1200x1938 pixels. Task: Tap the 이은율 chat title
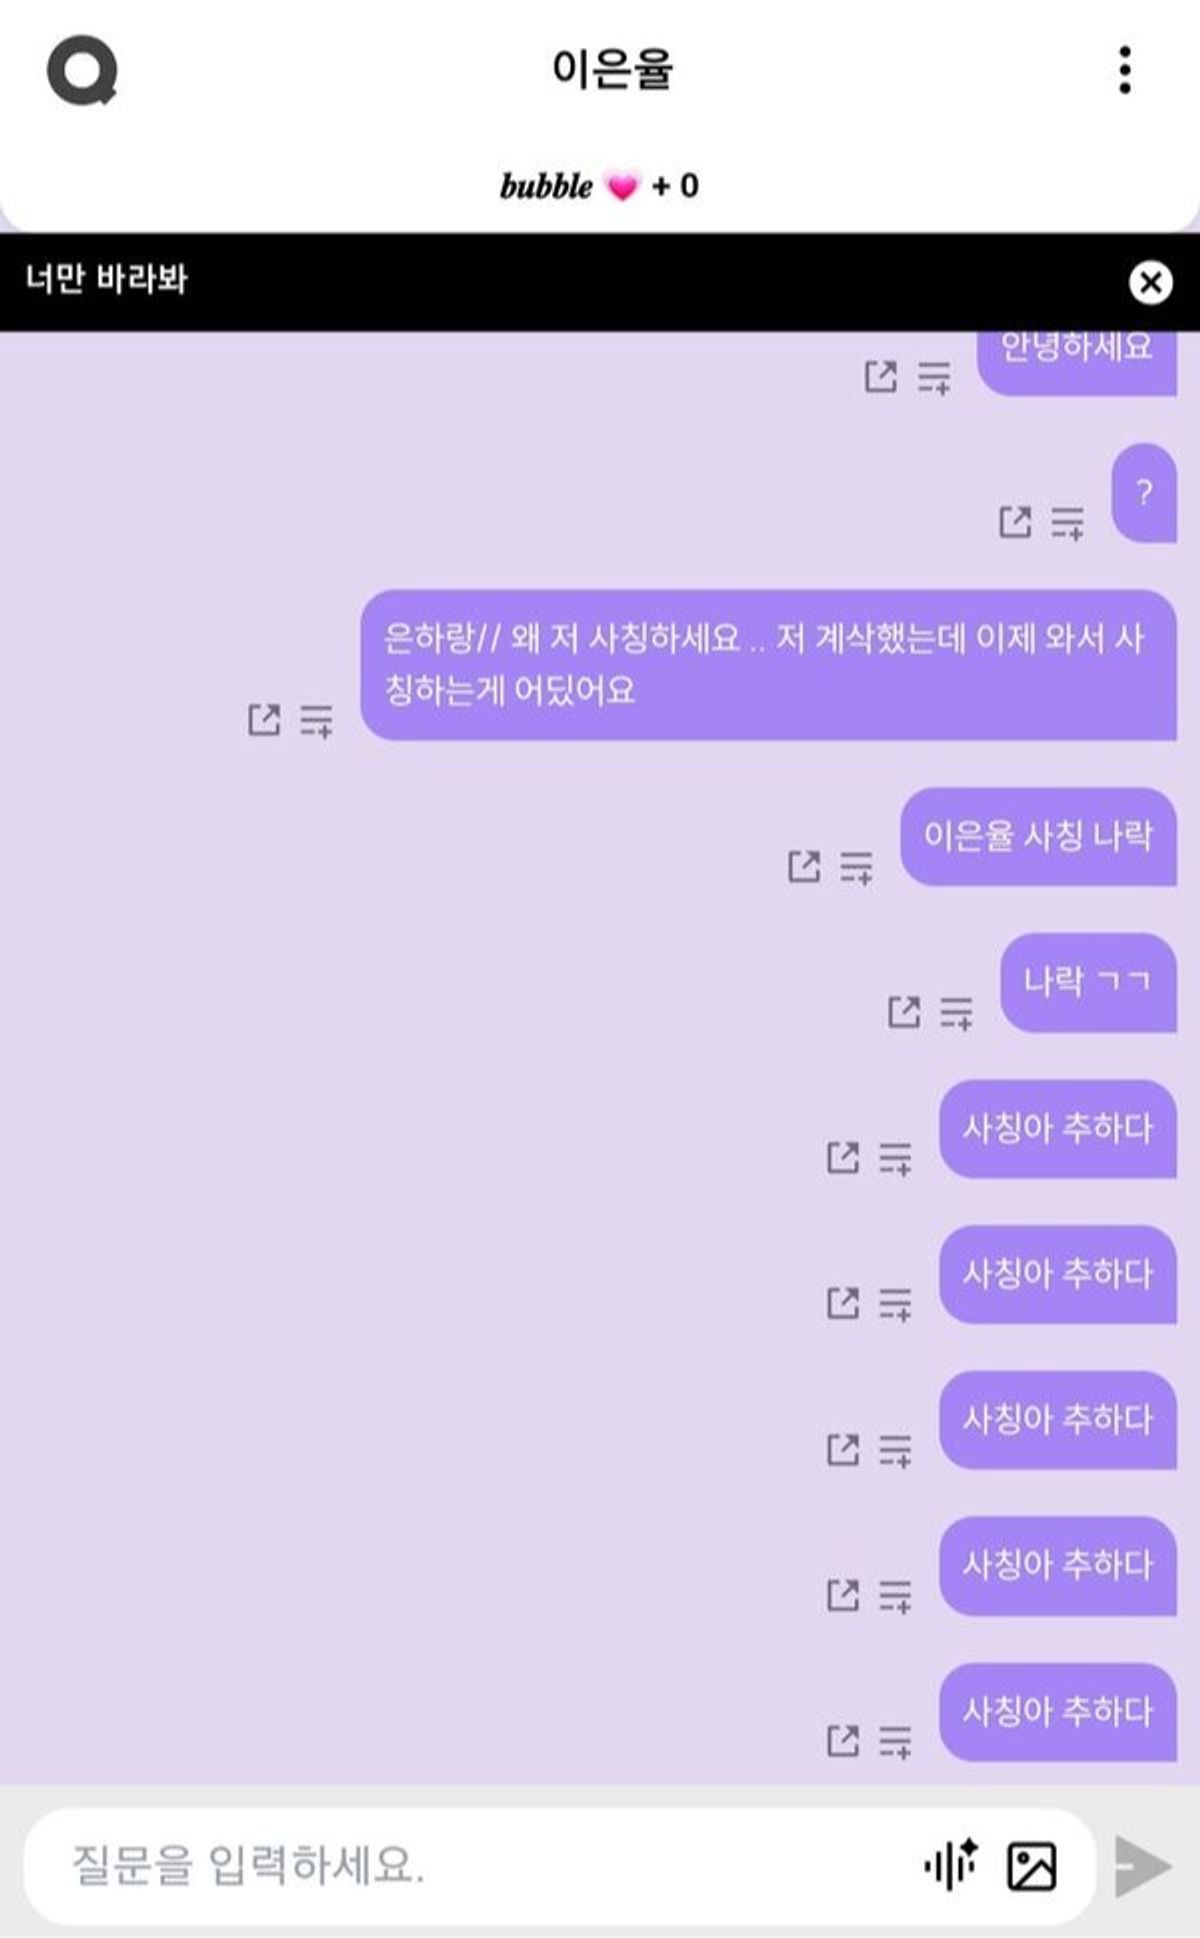click(x=612, y=70)
